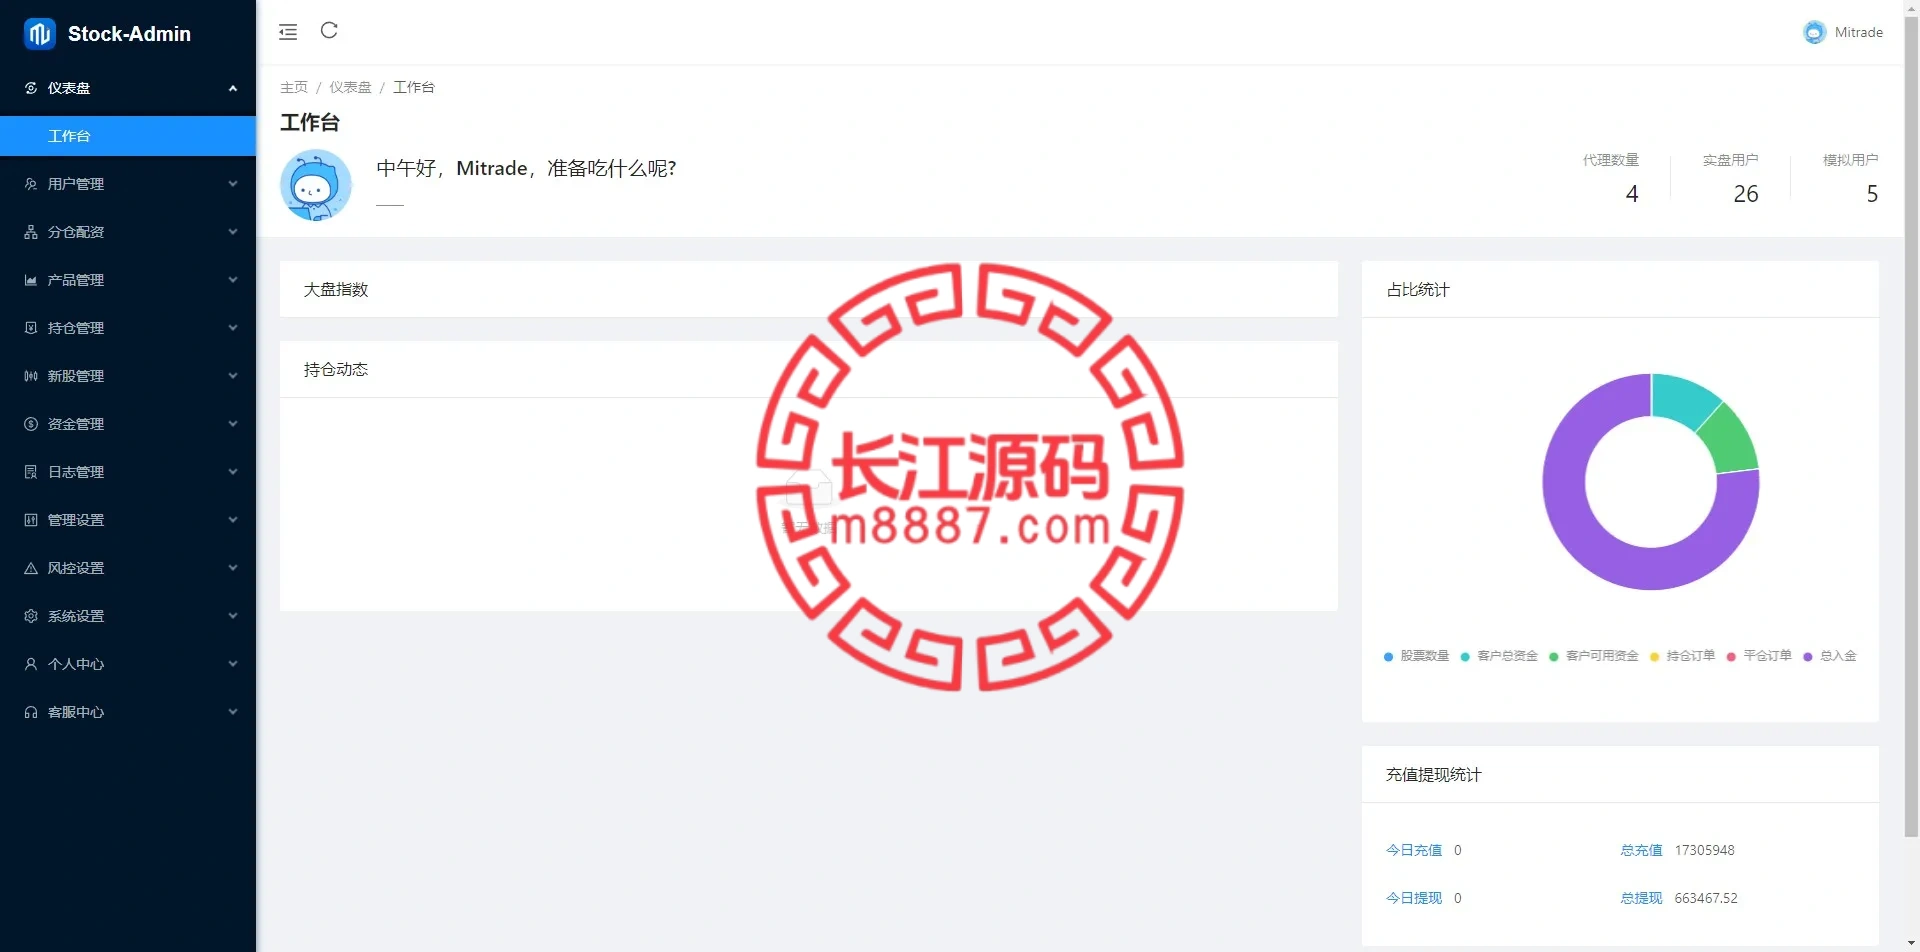Click the 持仓动态 card header
1920x952 pixels.
809,370
